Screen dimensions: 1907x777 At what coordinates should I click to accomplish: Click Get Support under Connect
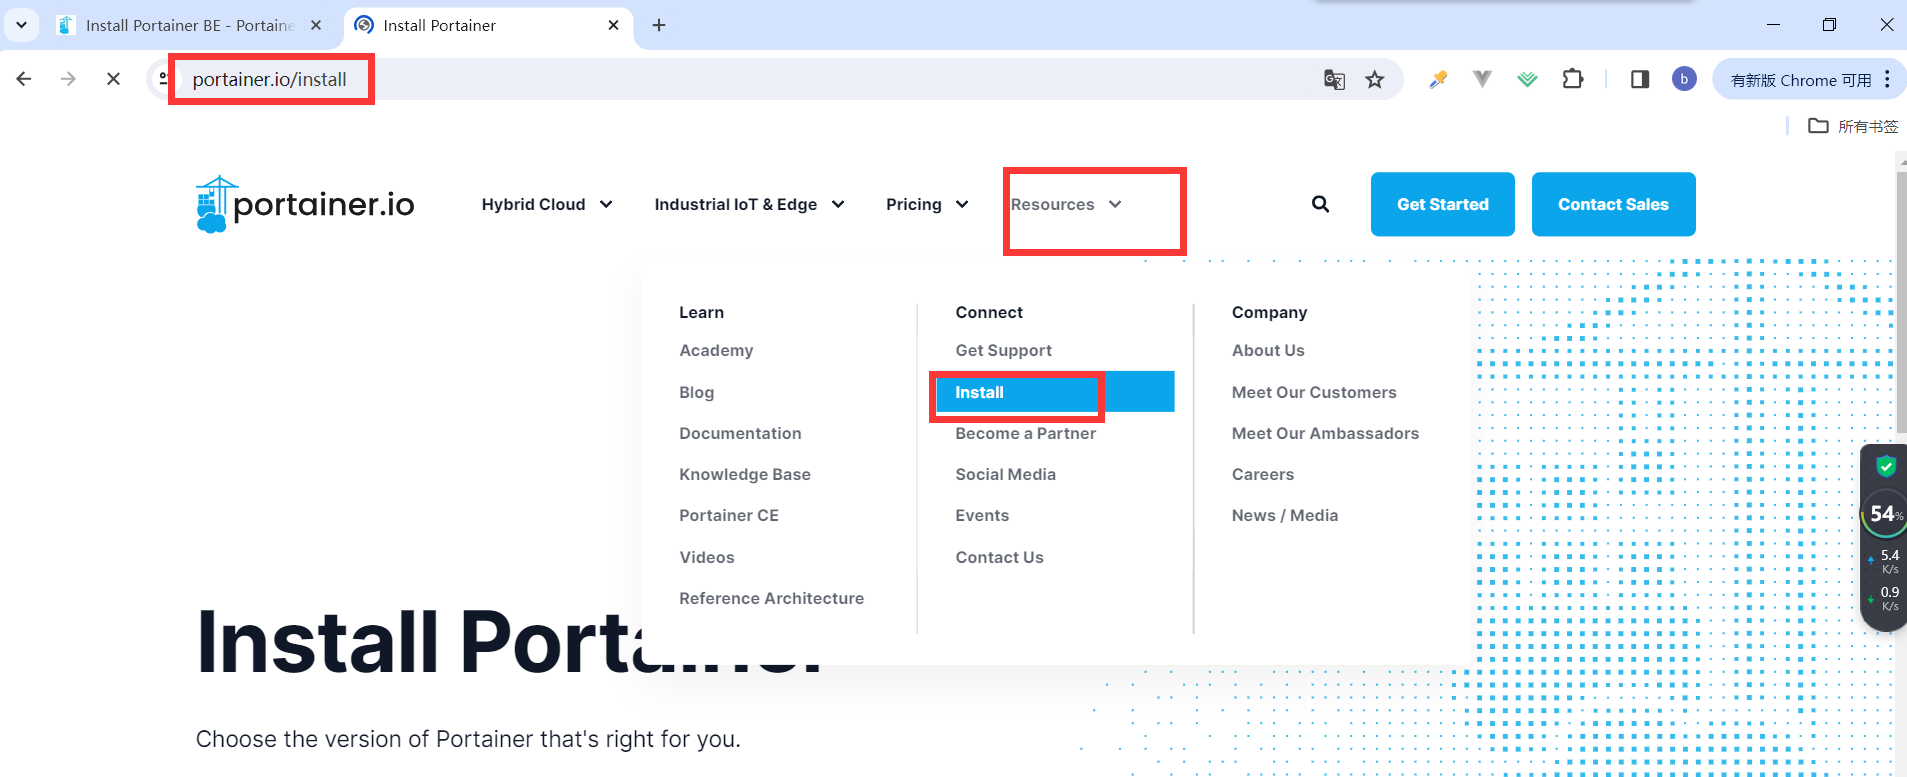(x=1003, y=350)
